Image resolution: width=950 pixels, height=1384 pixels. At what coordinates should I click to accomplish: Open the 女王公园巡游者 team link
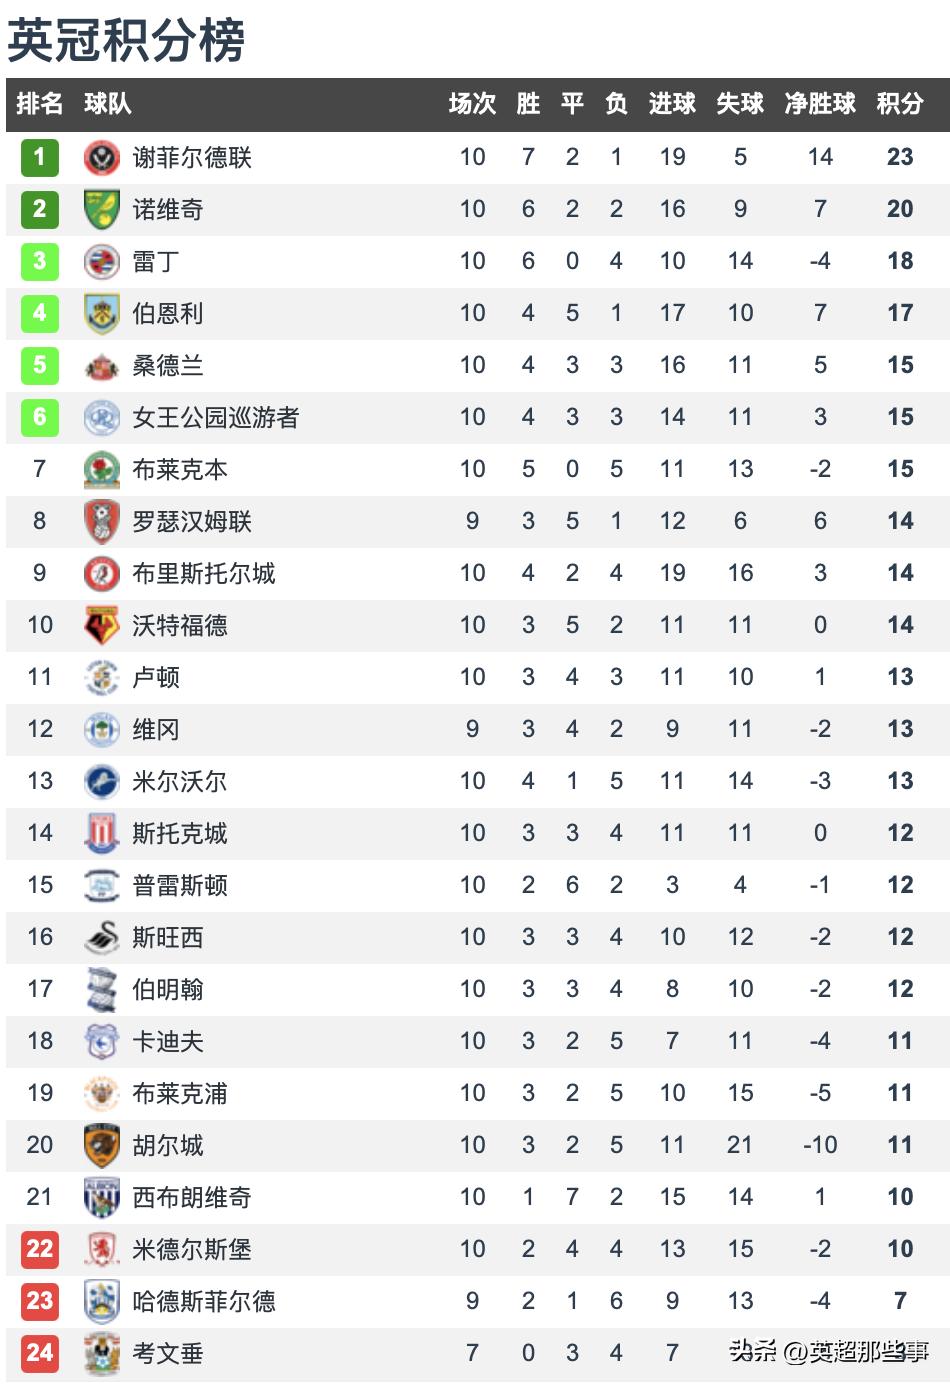[x=216, y=417]
